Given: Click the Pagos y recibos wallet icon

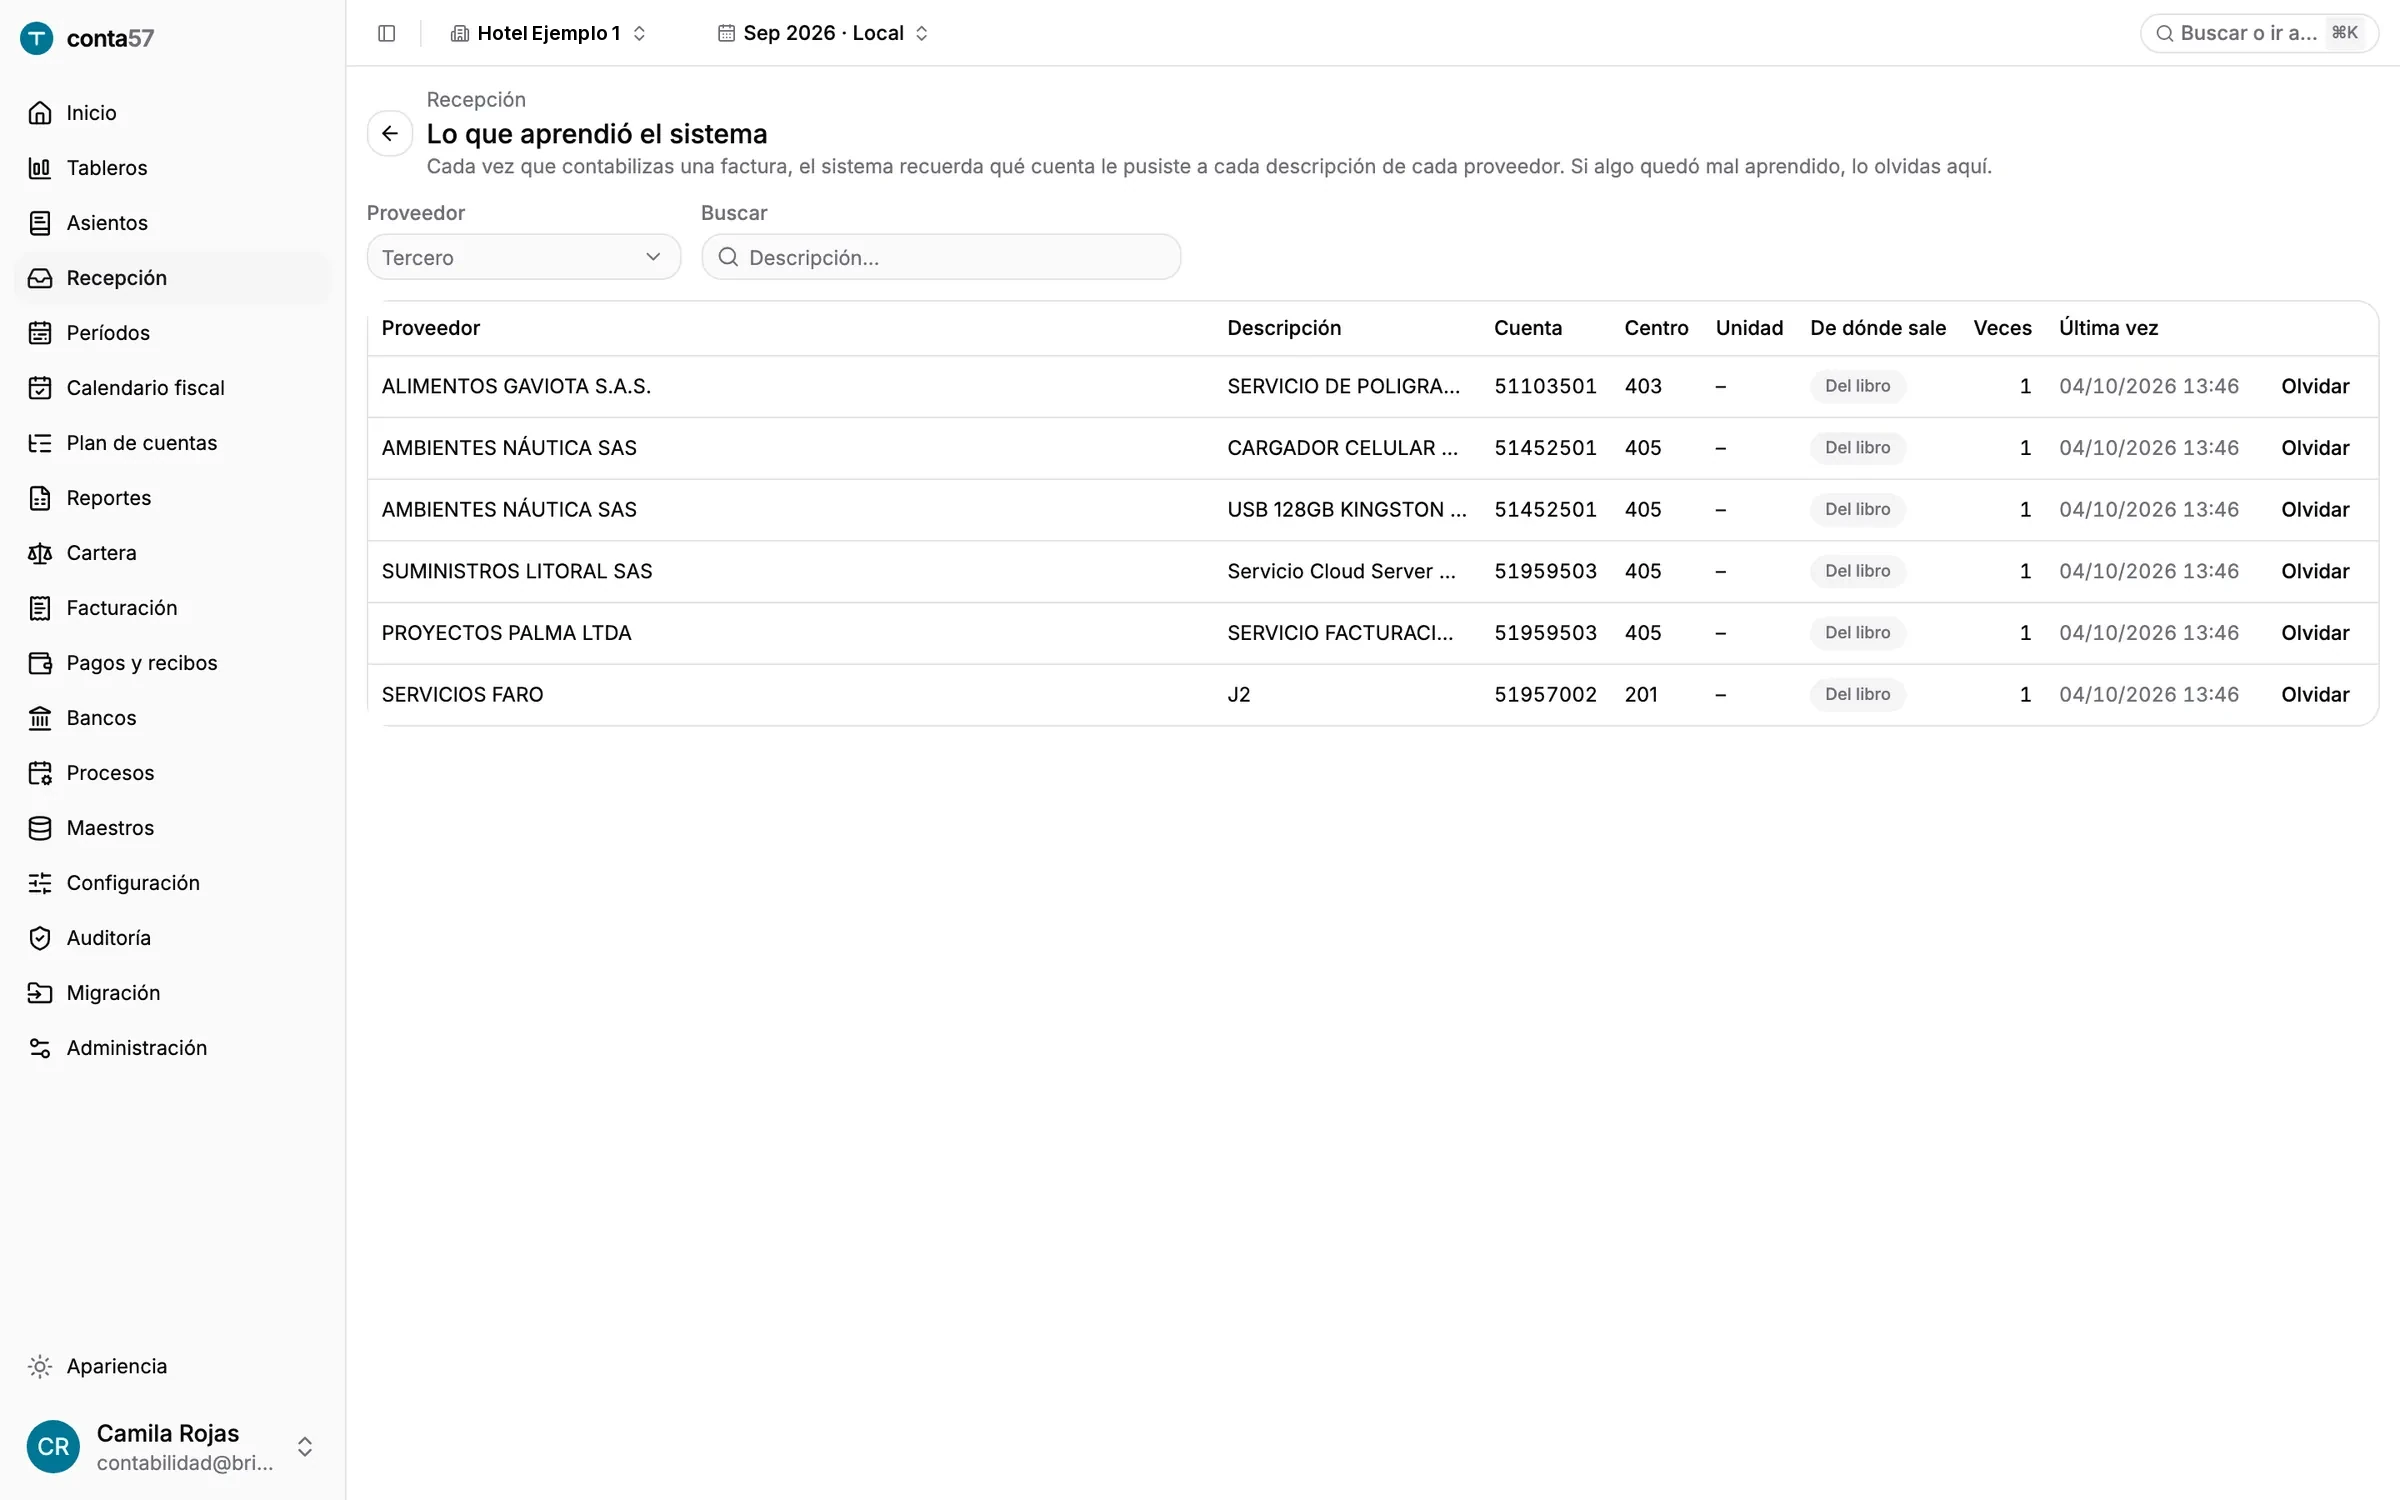Looking at the screenshot, I should [40, 663].
